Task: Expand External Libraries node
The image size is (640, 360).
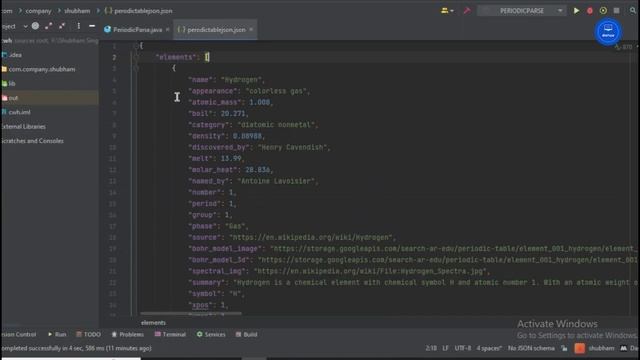Action: [23, 127]
